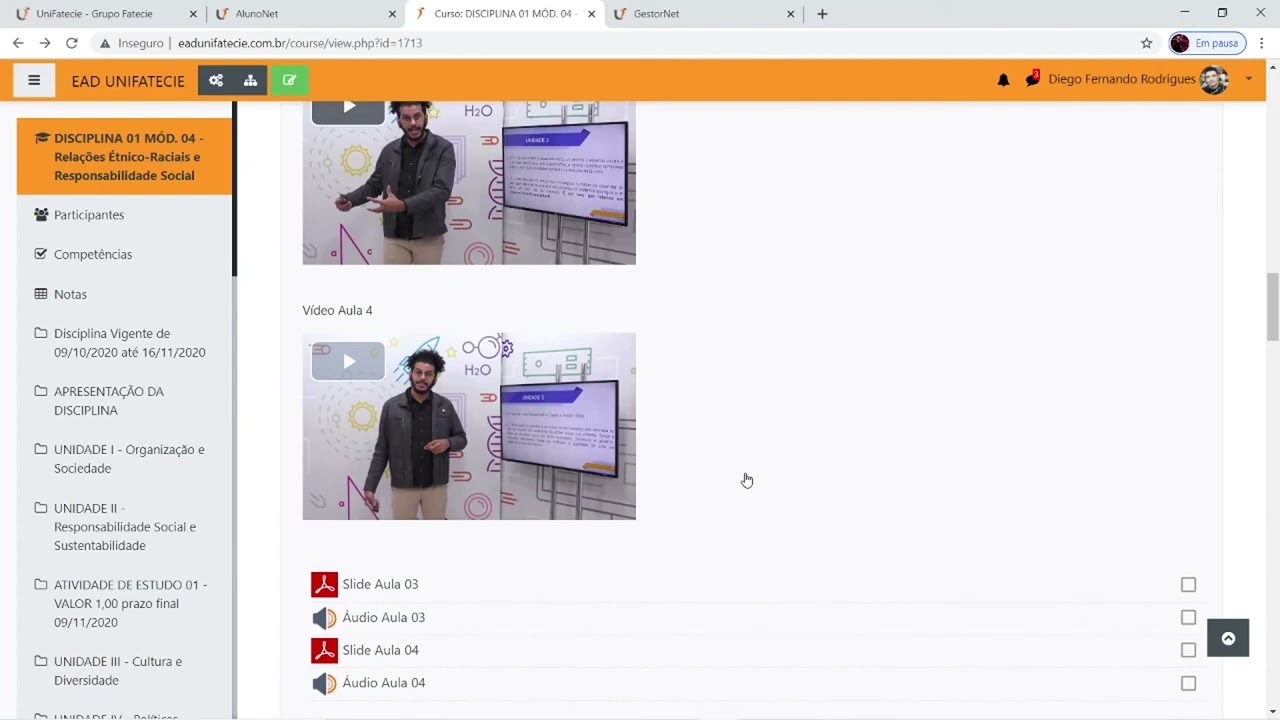
Task: Expand the user menu dropdown arrow
Action: pyautogui.click(x=1248, y=79)
